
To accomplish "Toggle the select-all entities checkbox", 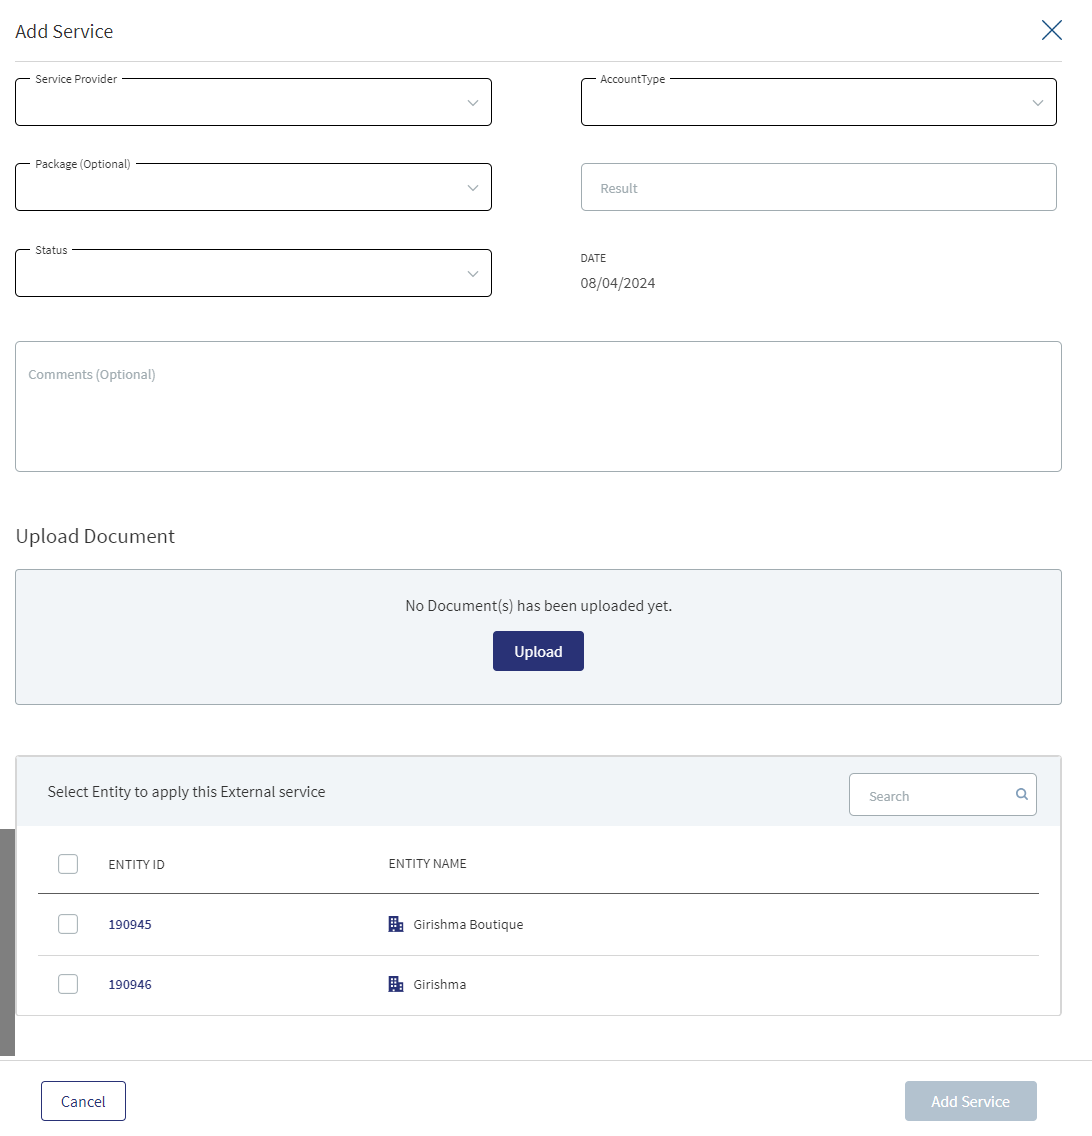I will (68, 864).
